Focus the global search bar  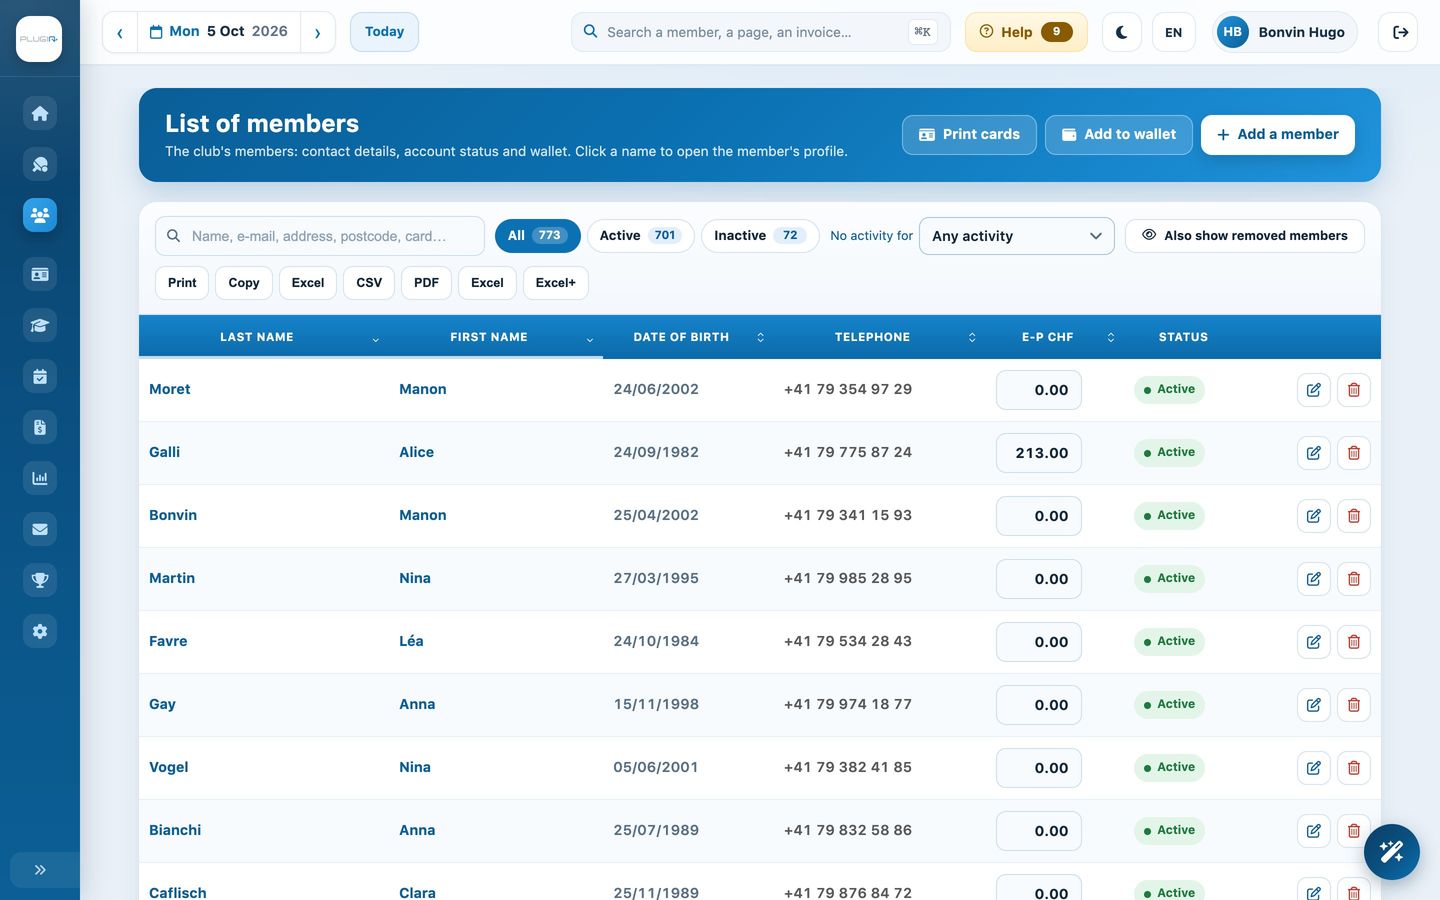tap(761, 32)
